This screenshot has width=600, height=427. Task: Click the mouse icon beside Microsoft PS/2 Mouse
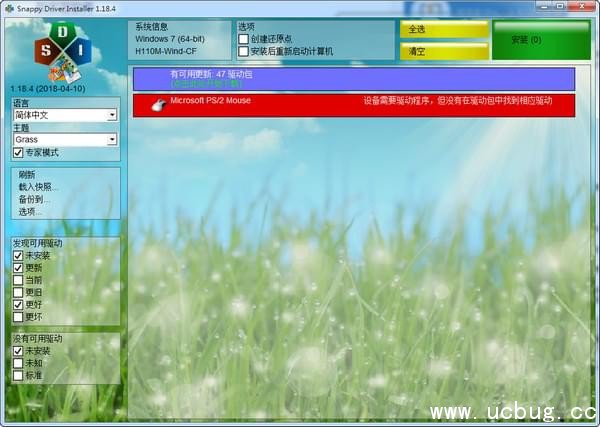coord(158,103)
